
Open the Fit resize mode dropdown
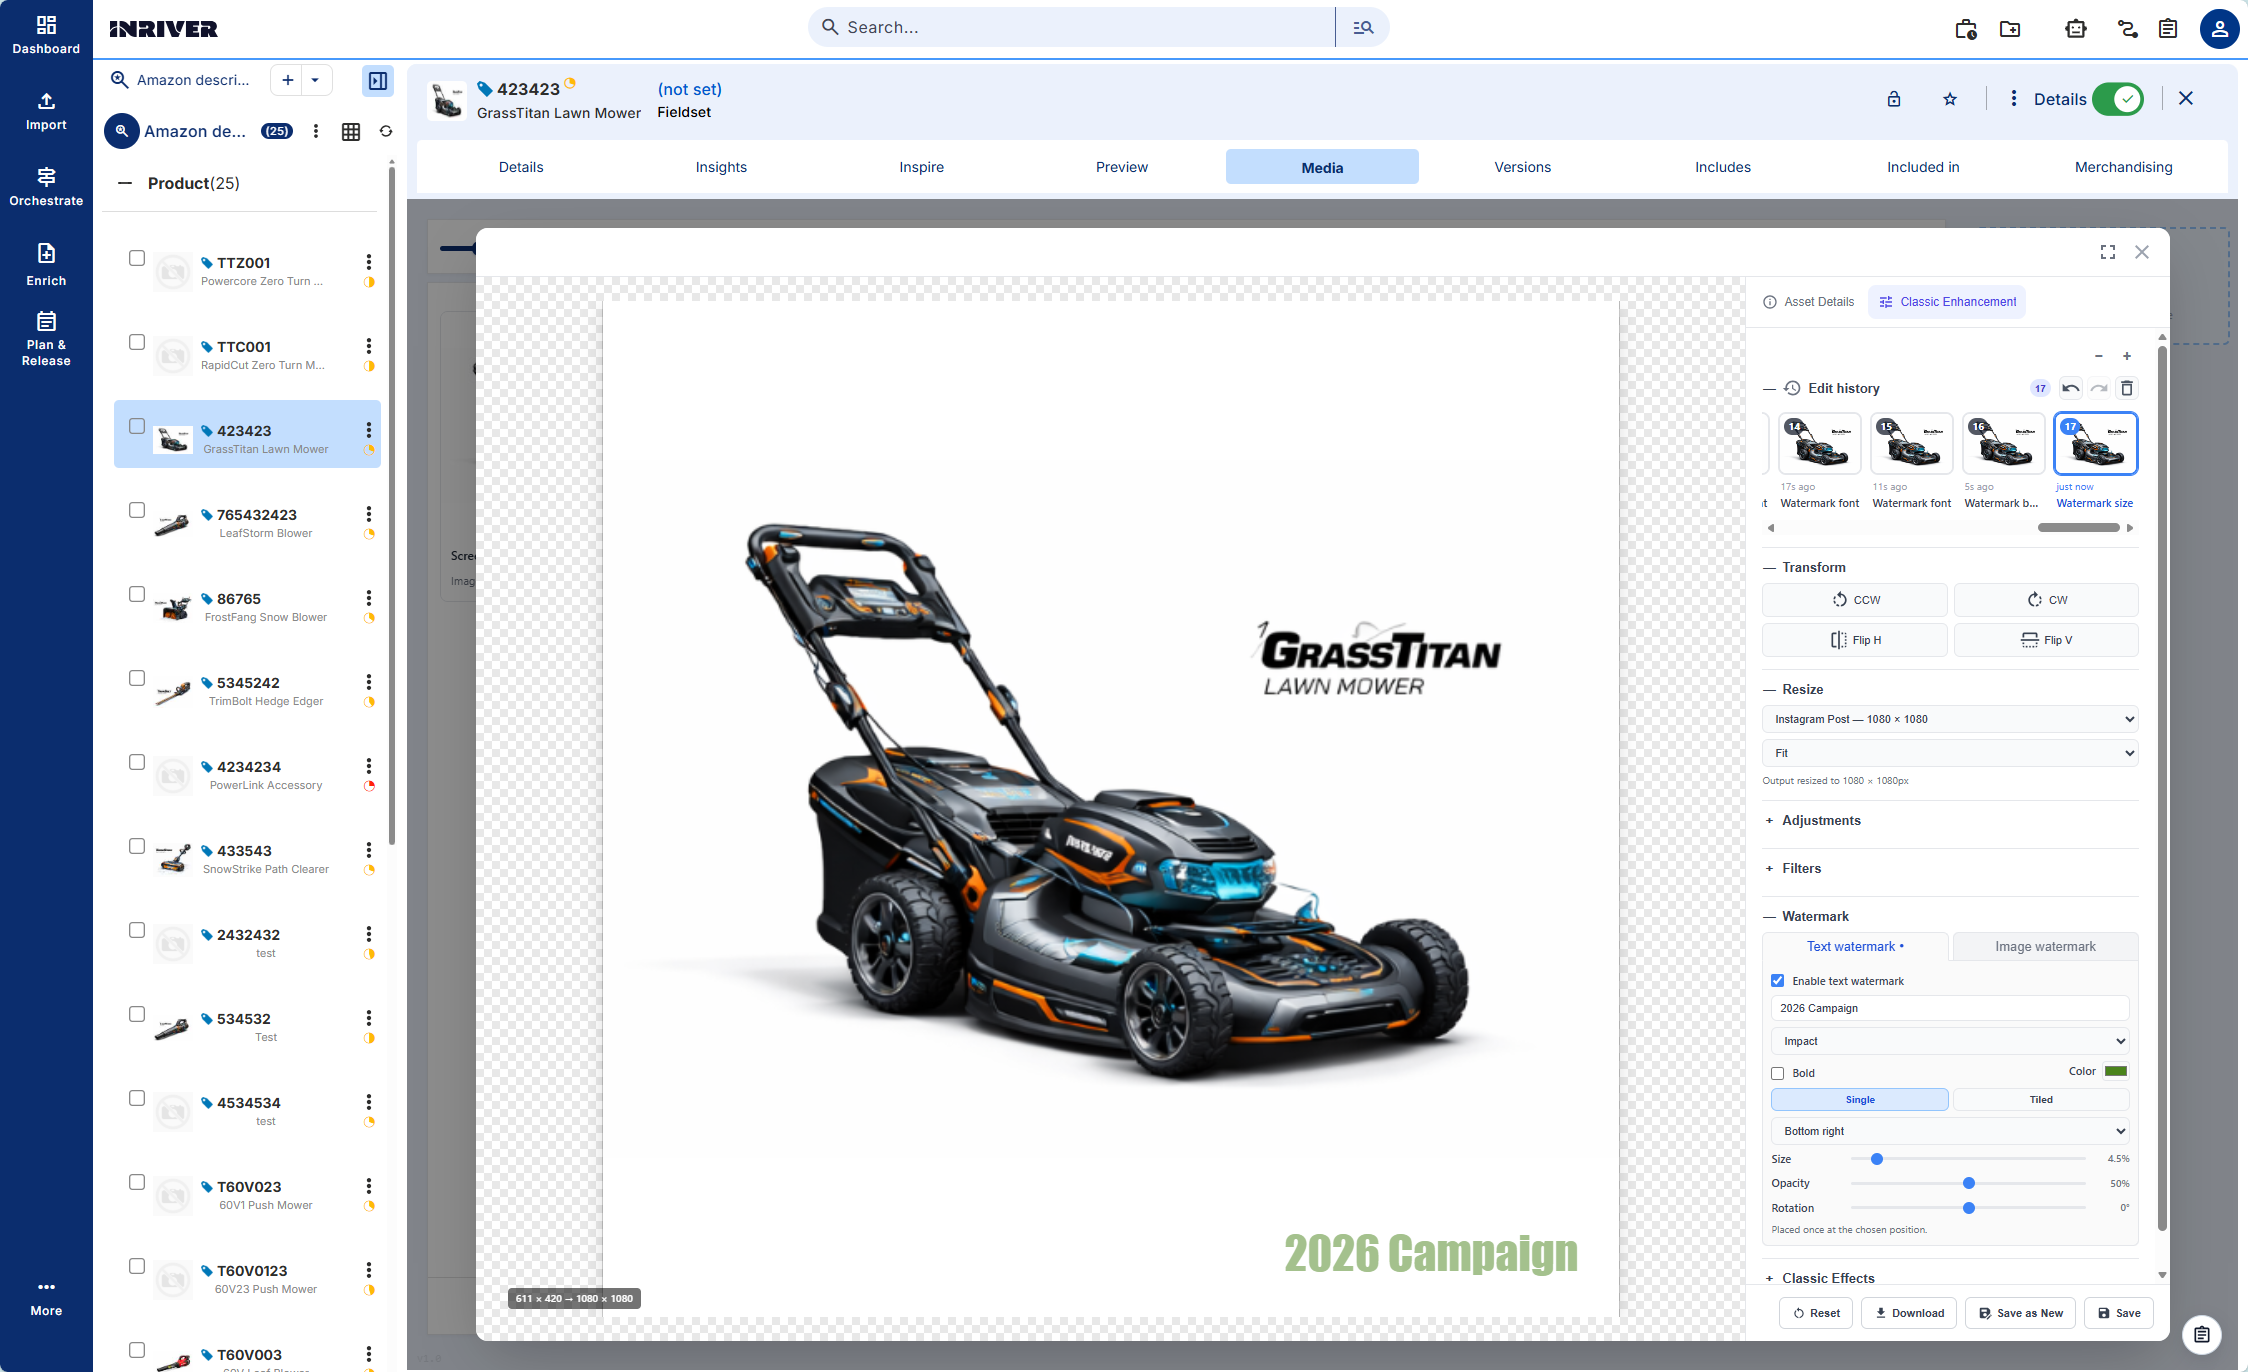1950,753
